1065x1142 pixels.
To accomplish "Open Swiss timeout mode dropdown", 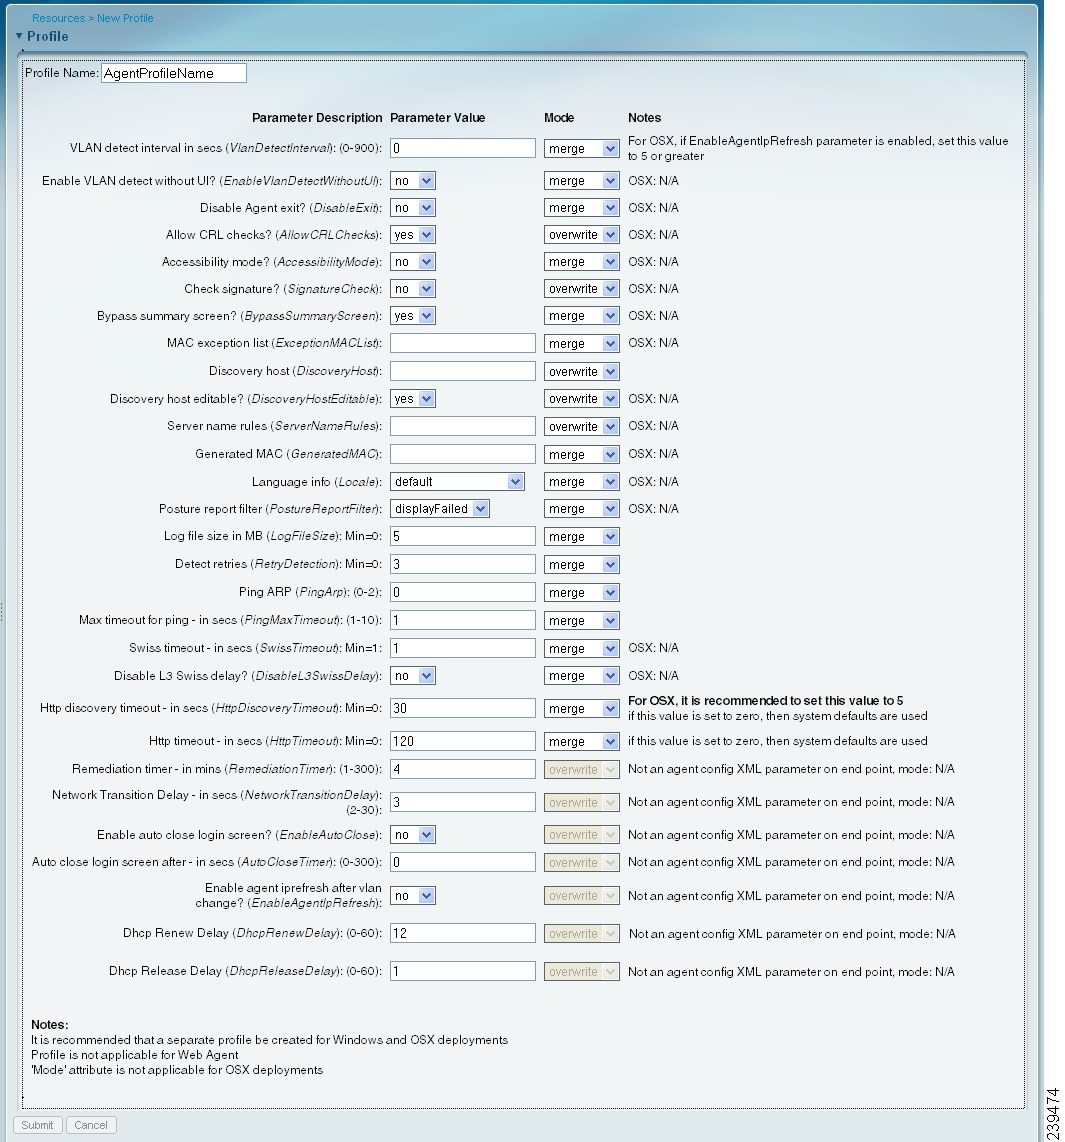I will tap(581, 648).
